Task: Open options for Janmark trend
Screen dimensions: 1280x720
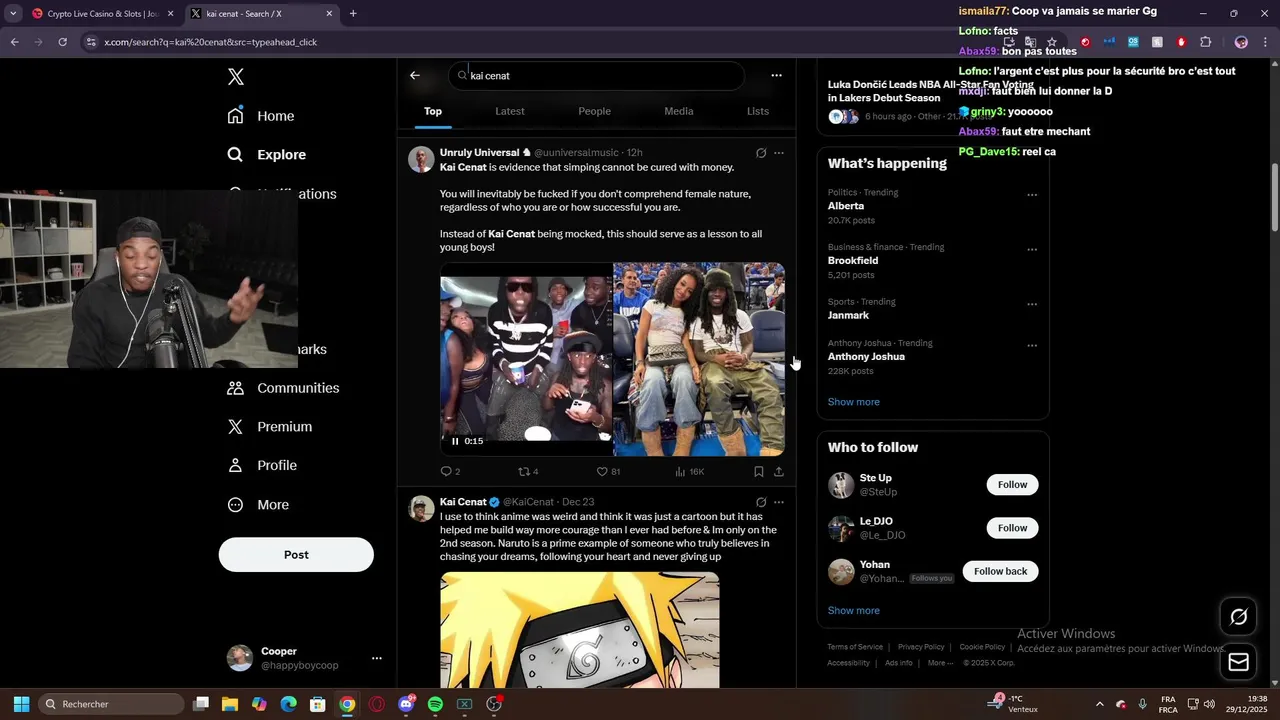Action: pos(1032,305)
